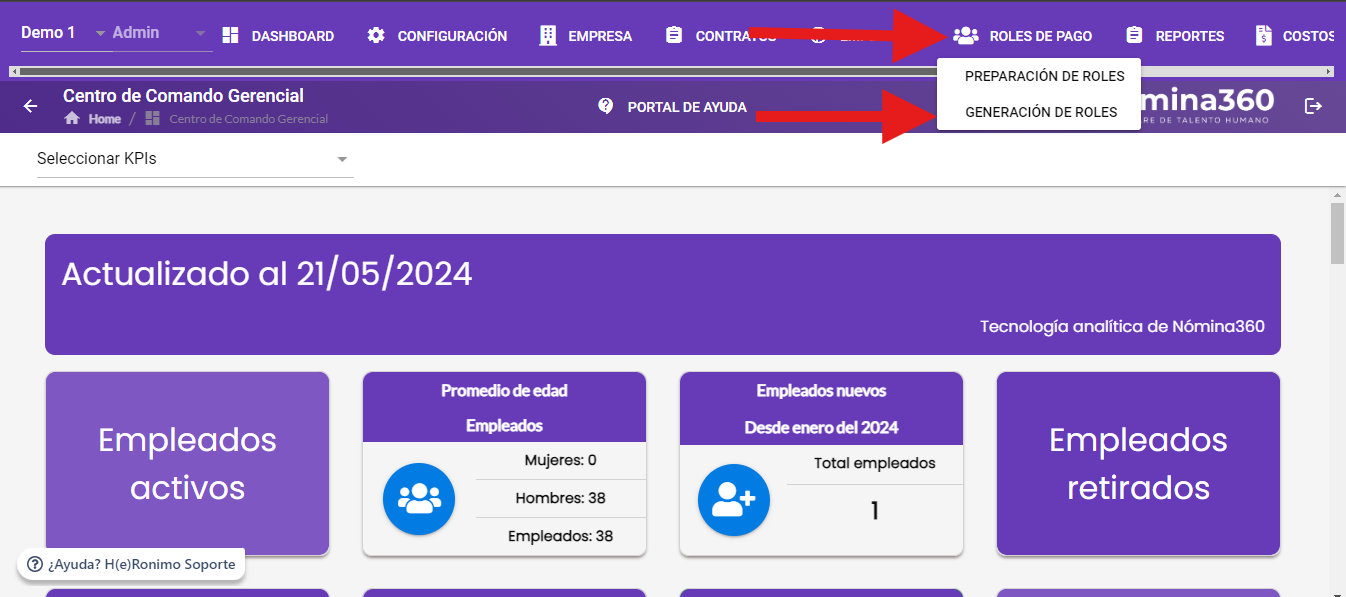Open the Demo 1 company dropdown
Viewport: 1346px width, 597px height.
[x=64, y=33]
